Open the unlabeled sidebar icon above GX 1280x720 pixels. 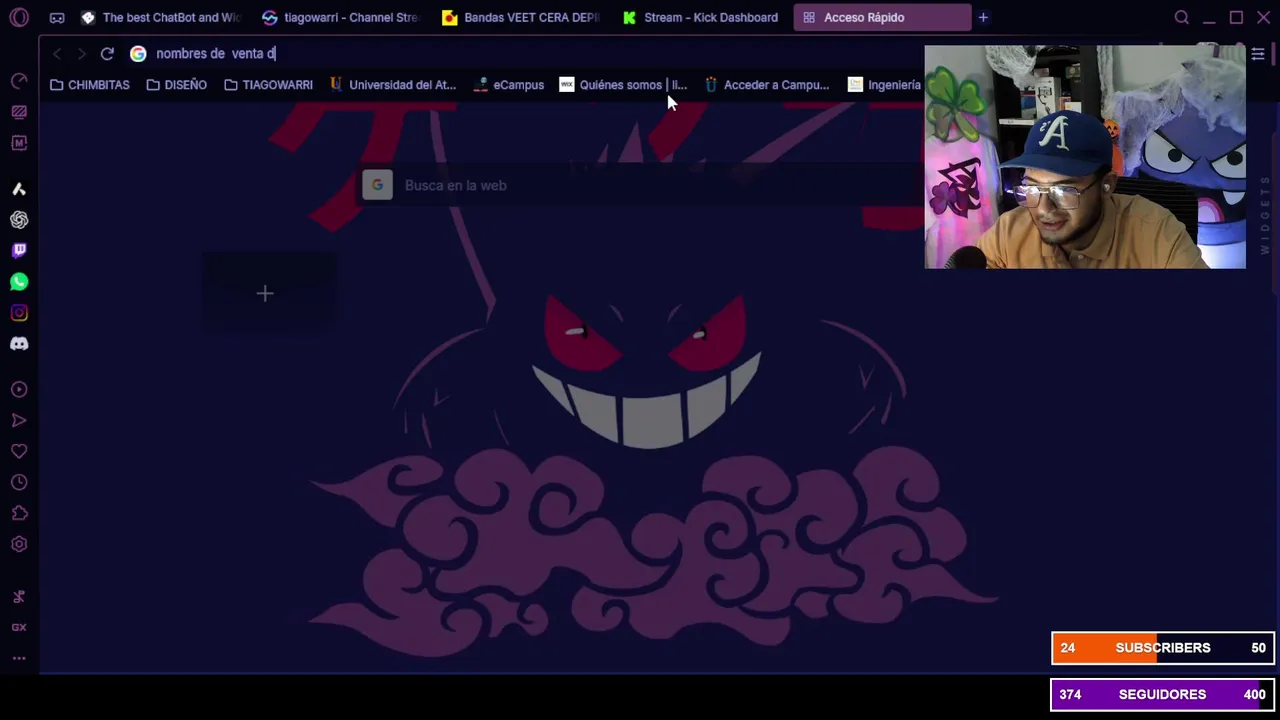click(19, 597)
